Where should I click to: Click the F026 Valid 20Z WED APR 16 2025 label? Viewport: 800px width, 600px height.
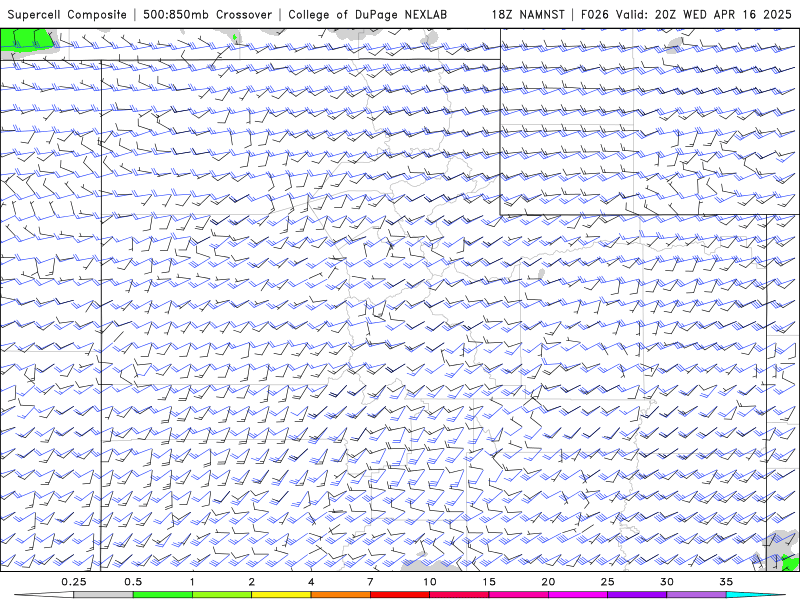point(686,14)
